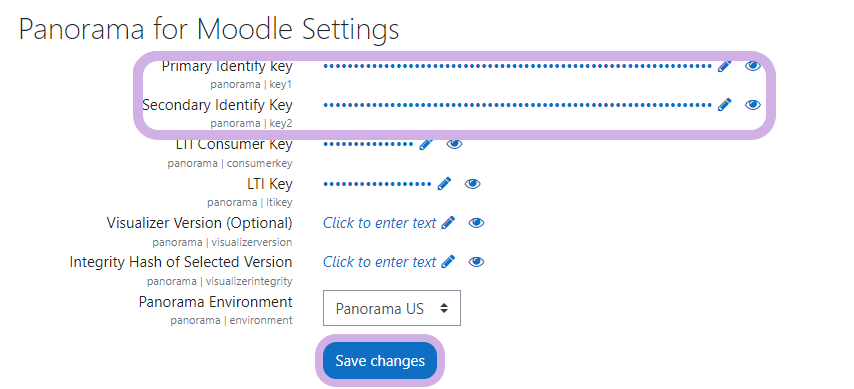Click to enter text for Visualizer Version
The height and width of the screenshot is (389, 854).
pyautogui.click(x=380, y=223)
